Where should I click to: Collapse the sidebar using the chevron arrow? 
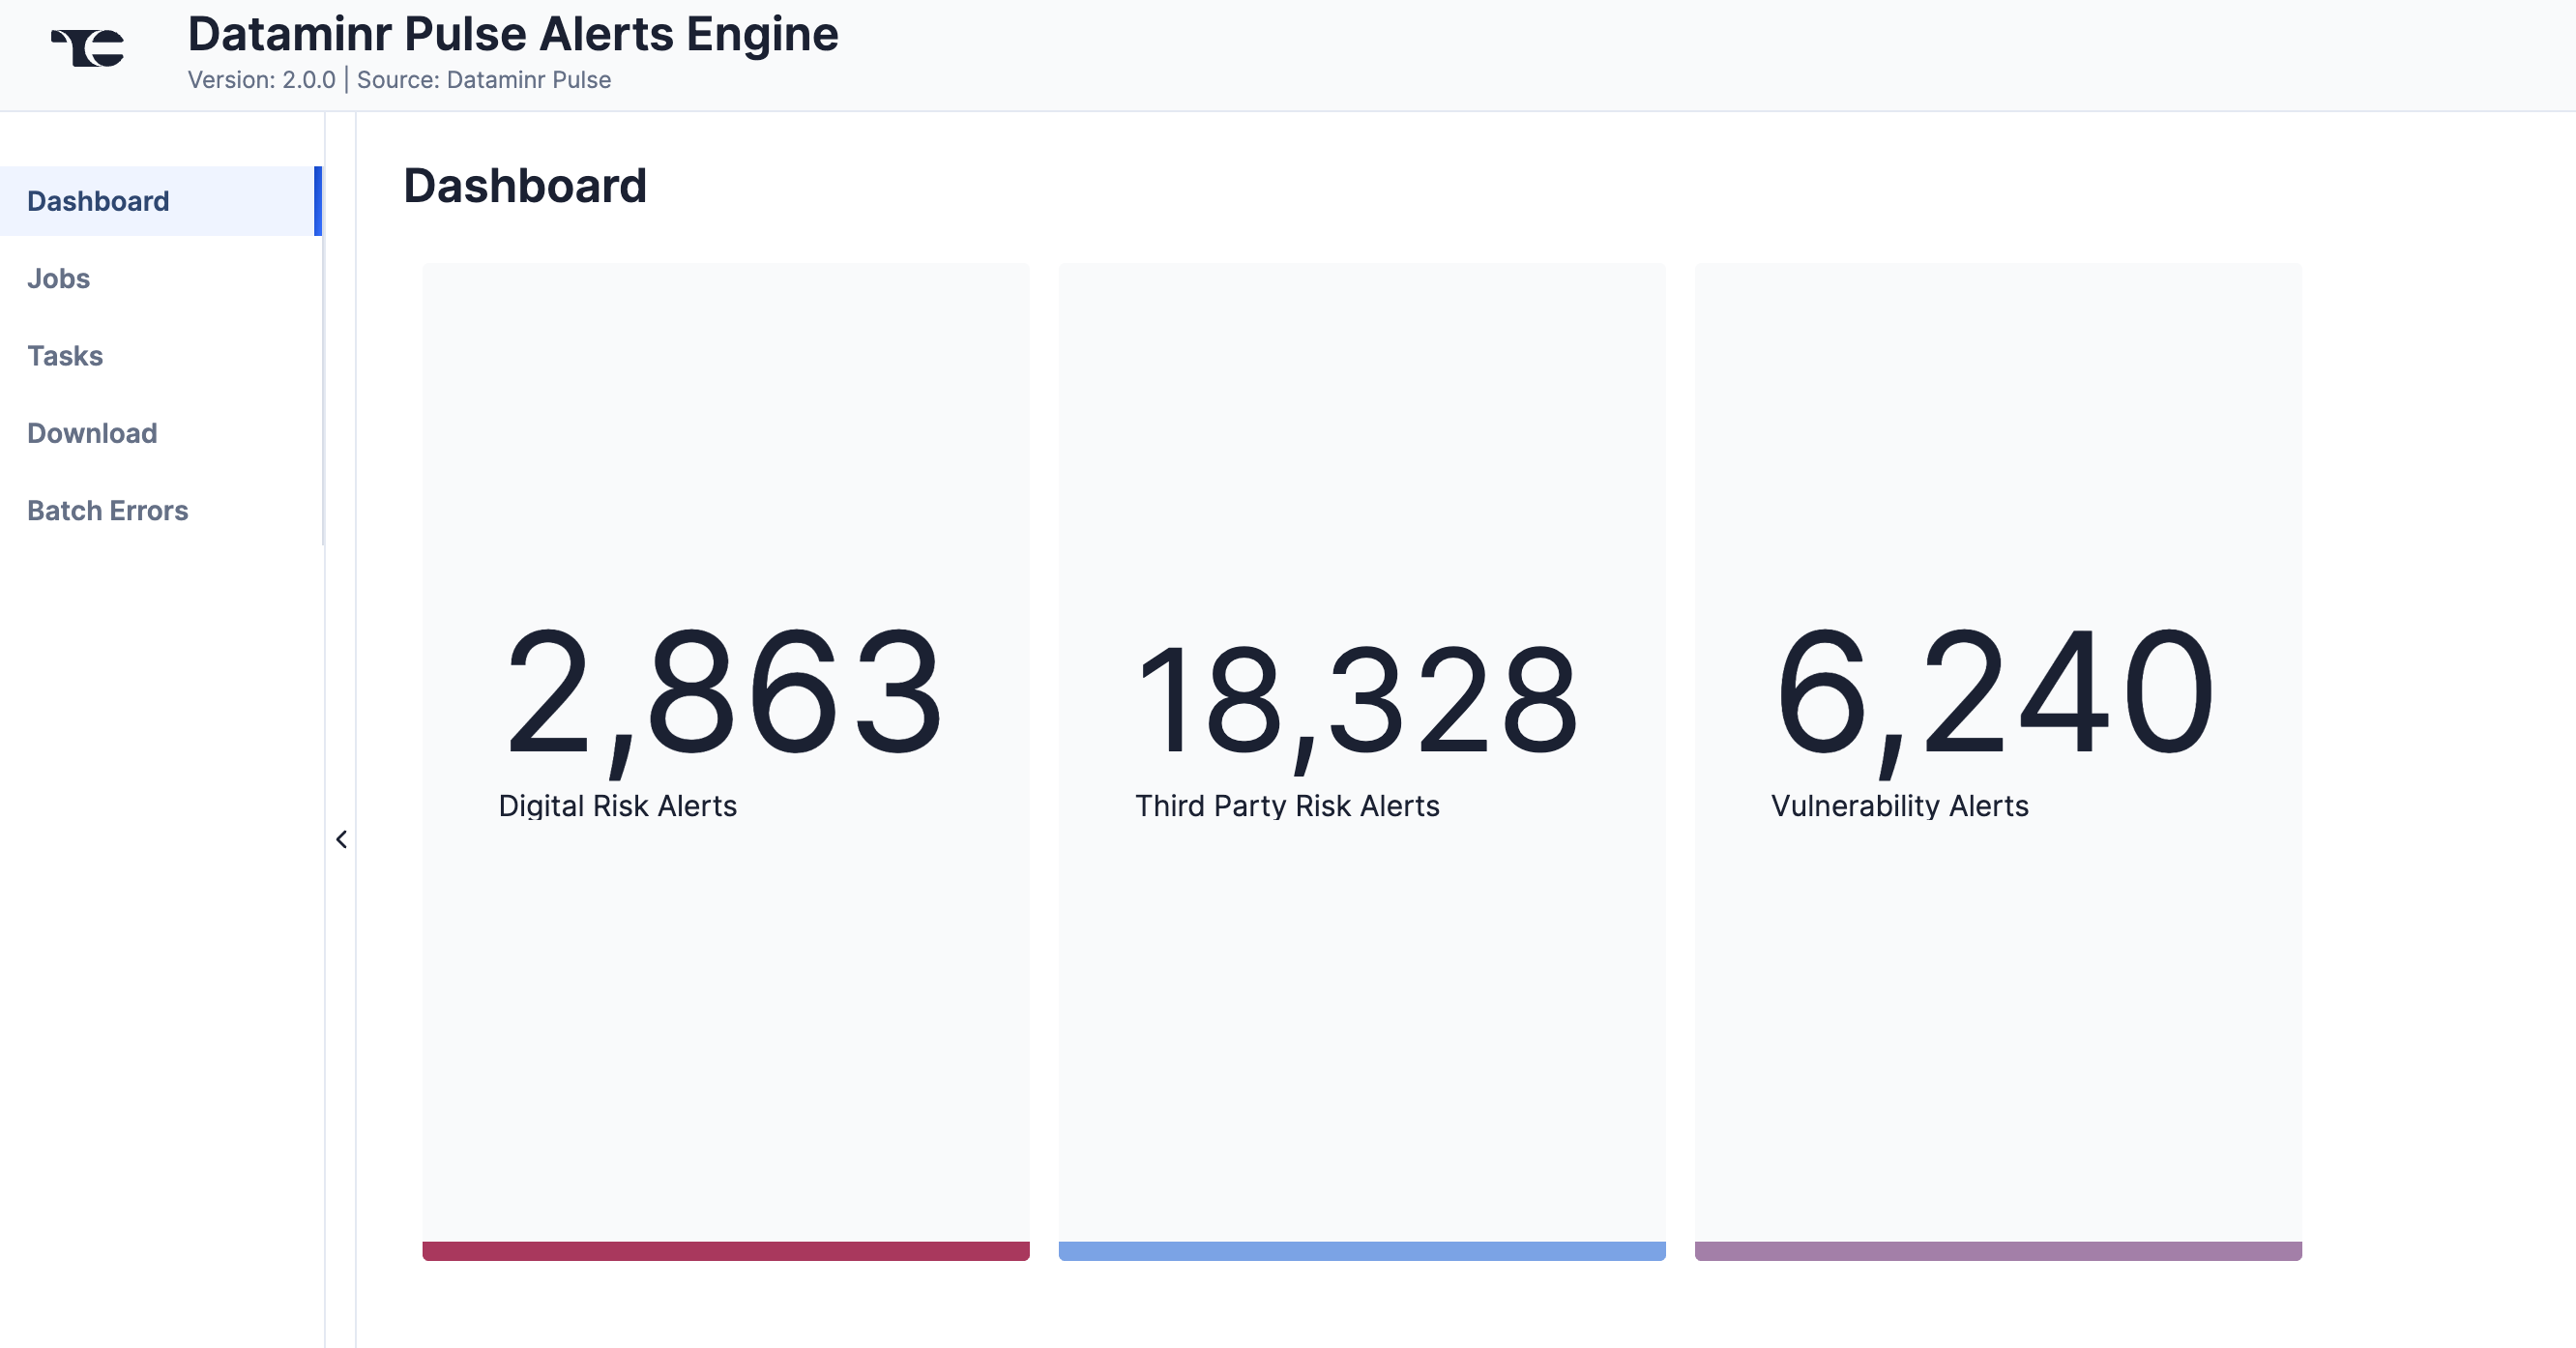pyautogui.click(x=341, y=839)
